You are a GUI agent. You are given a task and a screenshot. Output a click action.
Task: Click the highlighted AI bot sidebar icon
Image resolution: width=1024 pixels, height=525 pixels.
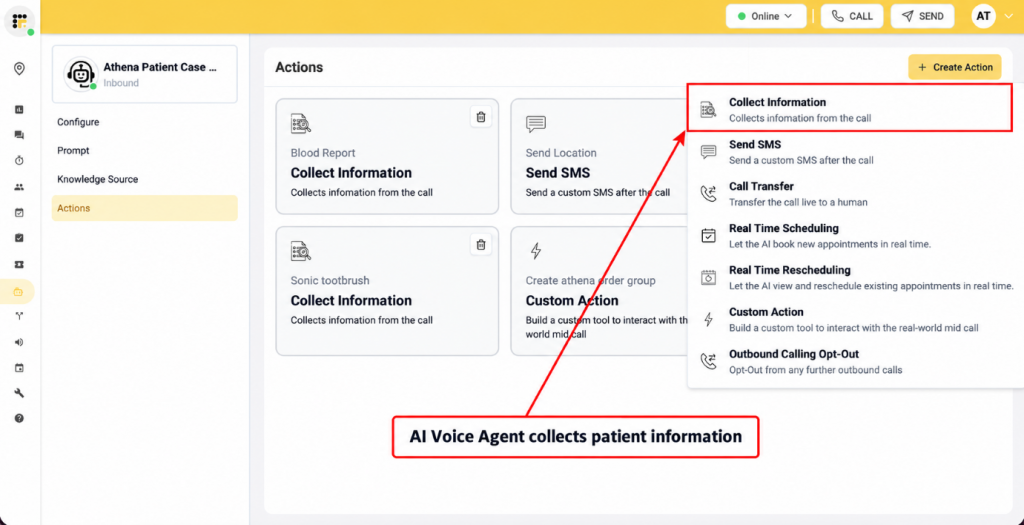[18, 291]
